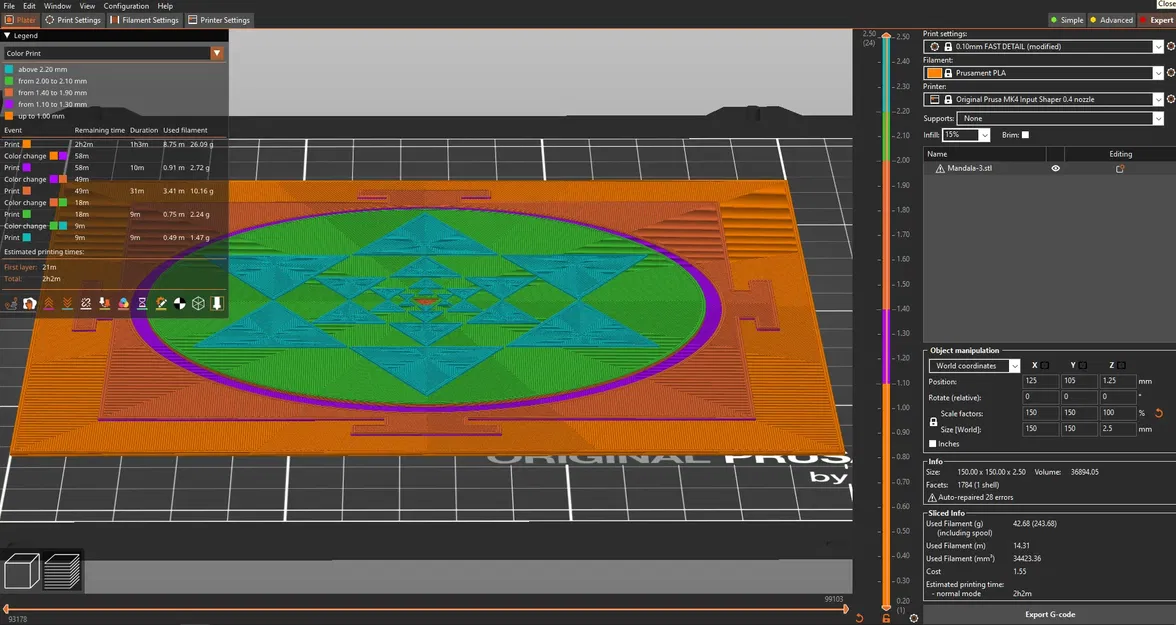
Task: Toggle travel moves visibility in legend toolbar
Action: pyautogui.click(x=11, y=303)
